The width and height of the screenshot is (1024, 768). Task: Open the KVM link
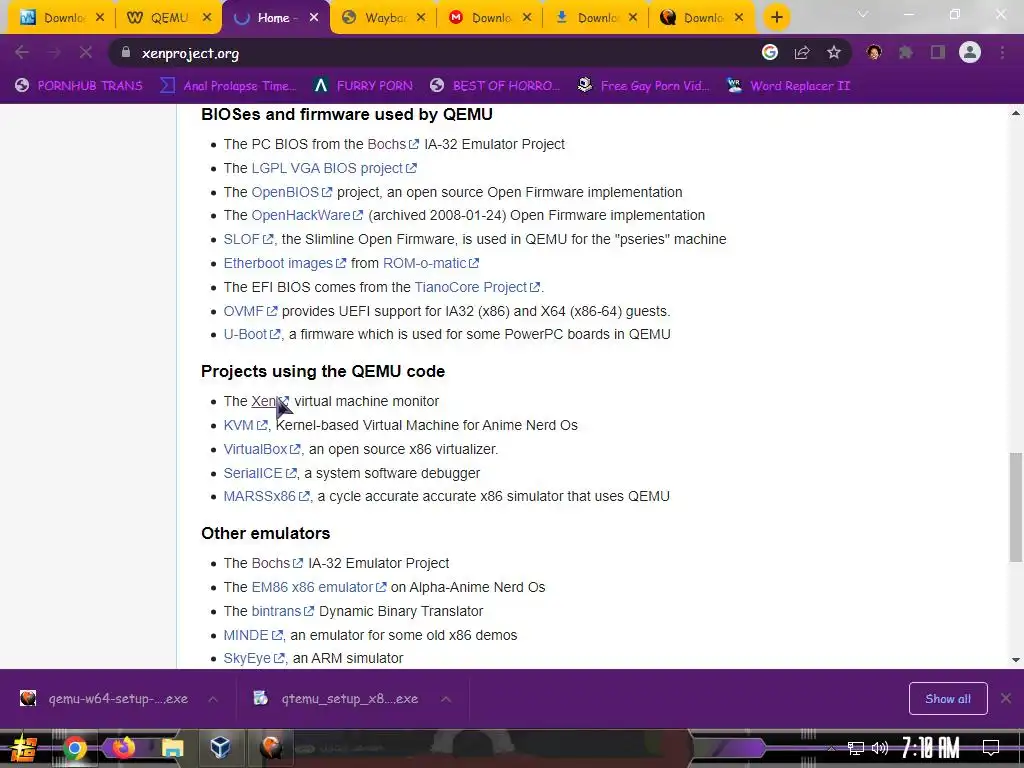(x=246, y=426)
